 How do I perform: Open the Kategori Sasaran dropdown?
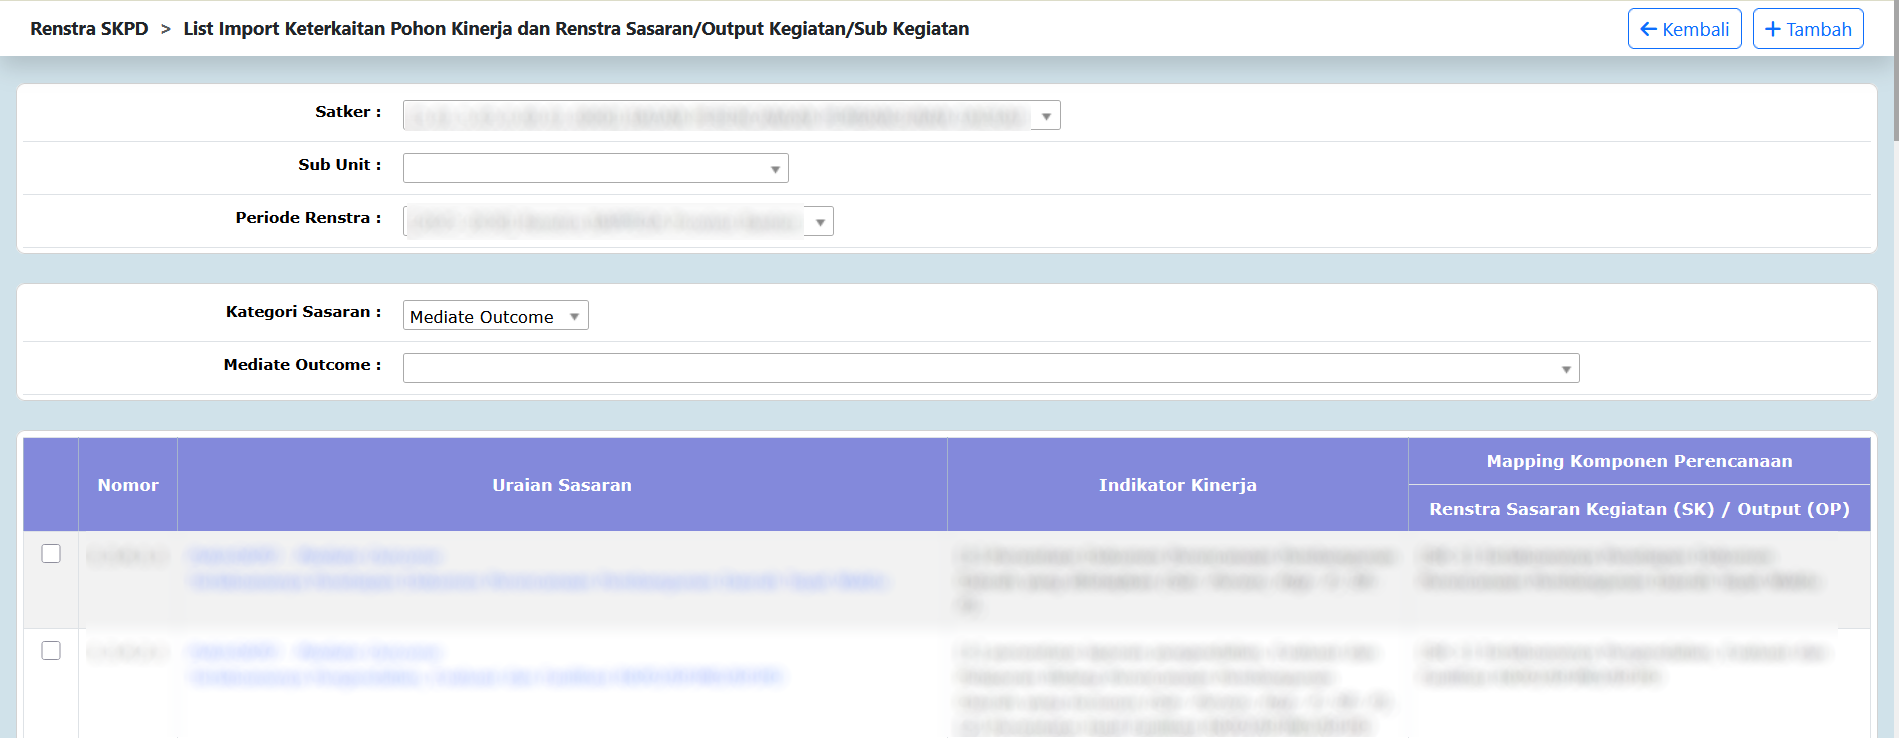coord(495,316)
